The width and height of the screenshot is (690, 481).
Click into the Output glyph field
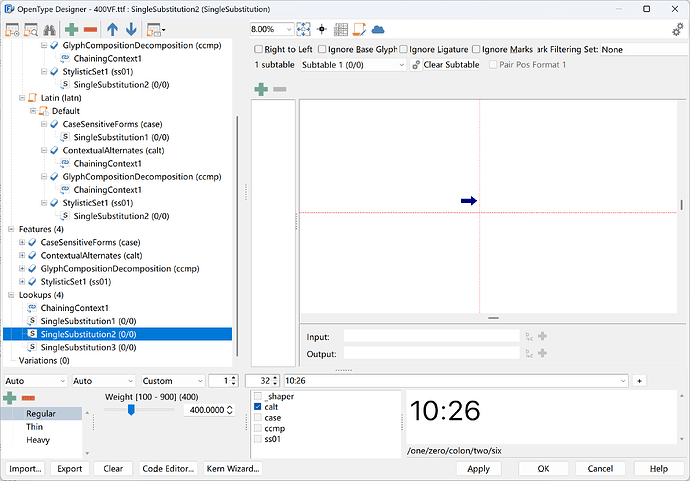pos(431,353)
